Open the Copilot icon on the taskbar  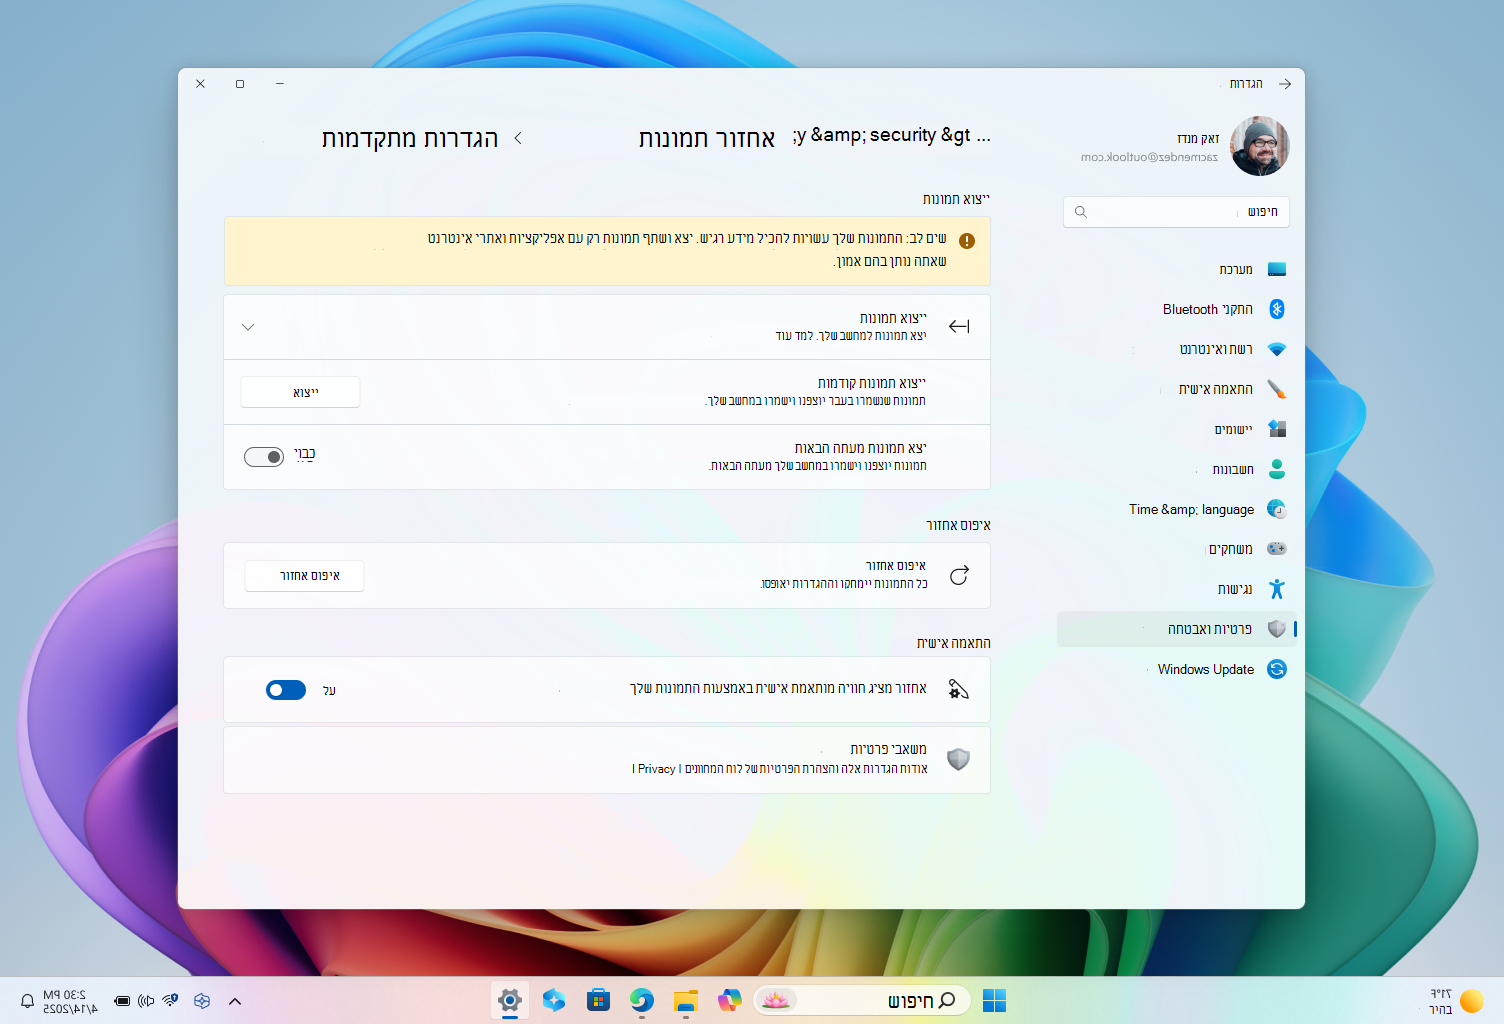click(x=730, y=1000)
